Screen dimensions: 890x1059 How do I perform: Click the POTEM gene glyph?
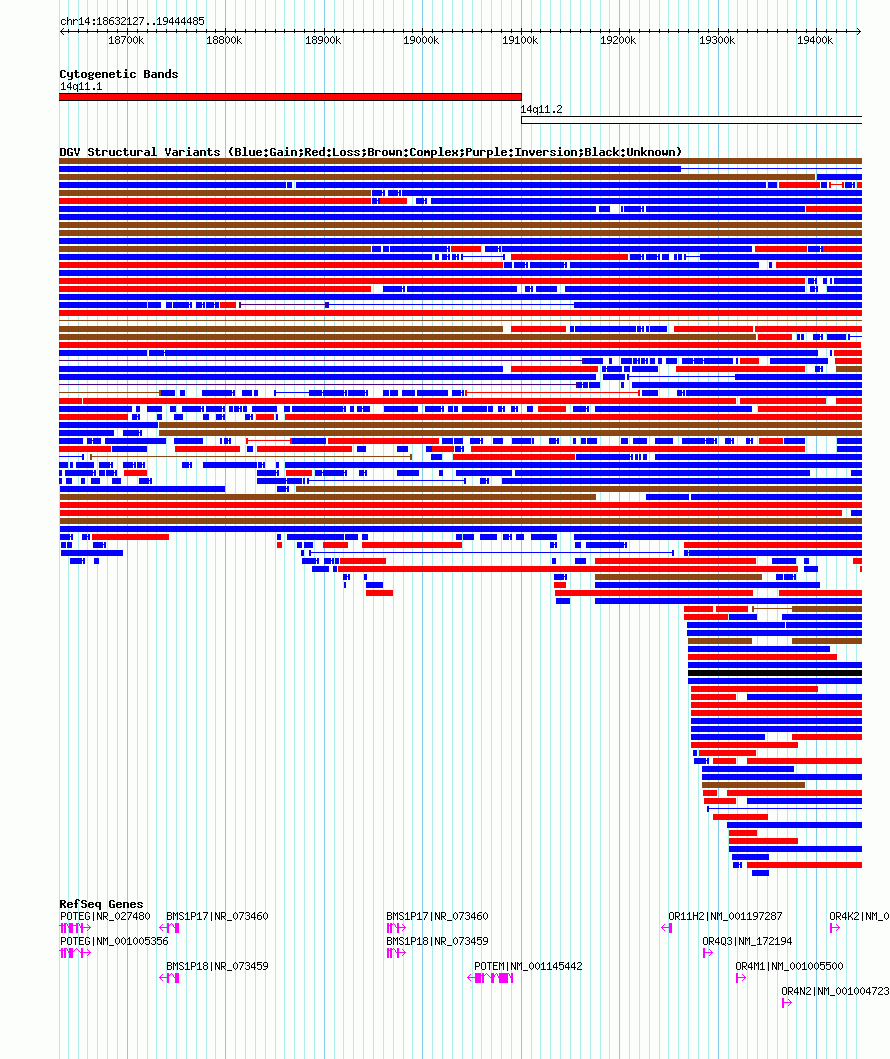coord(490,978)
